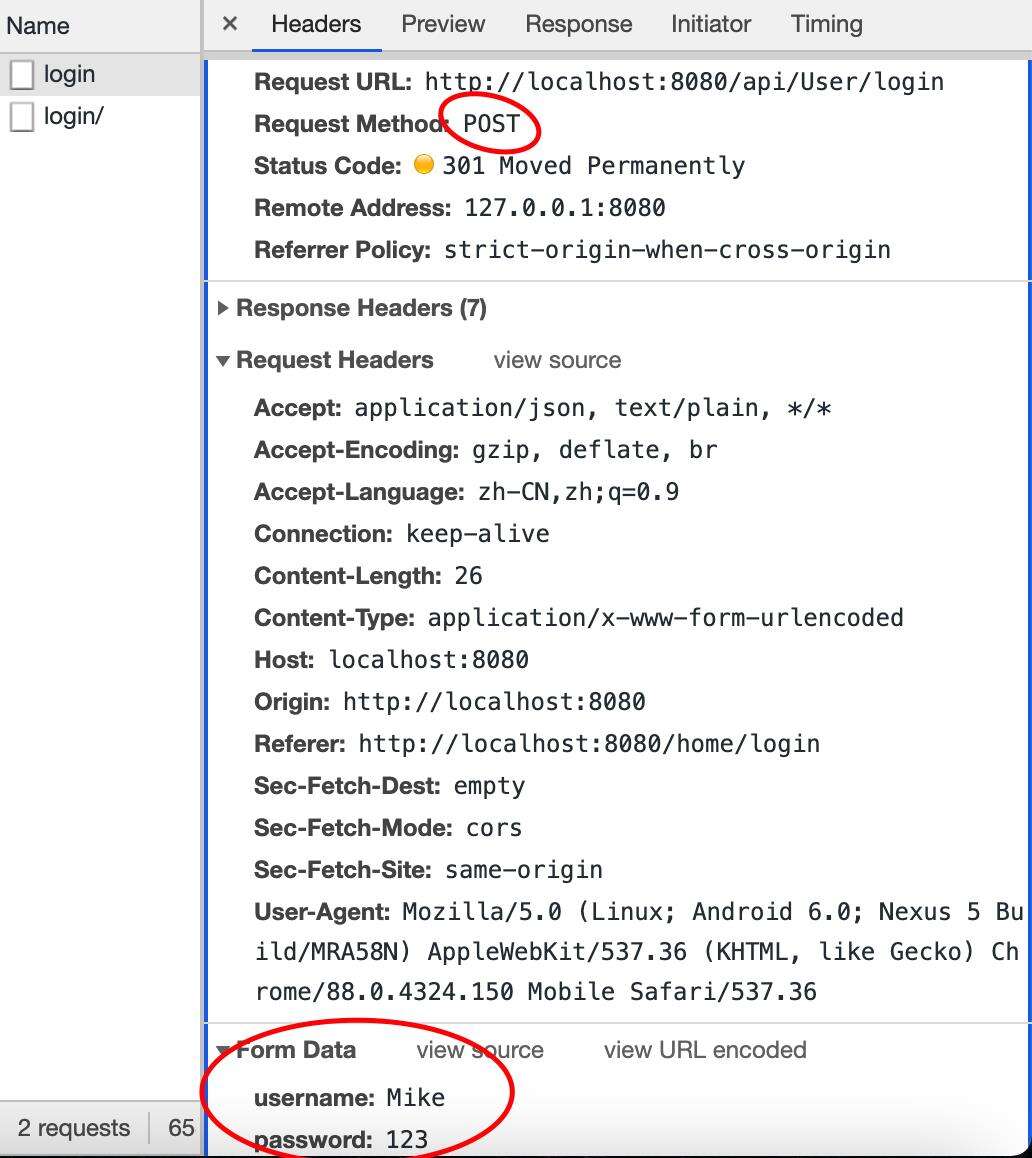Click the Connection value keep-alive
Image resolution: width=1032 pixels, height=1158 pixels.
477,534
